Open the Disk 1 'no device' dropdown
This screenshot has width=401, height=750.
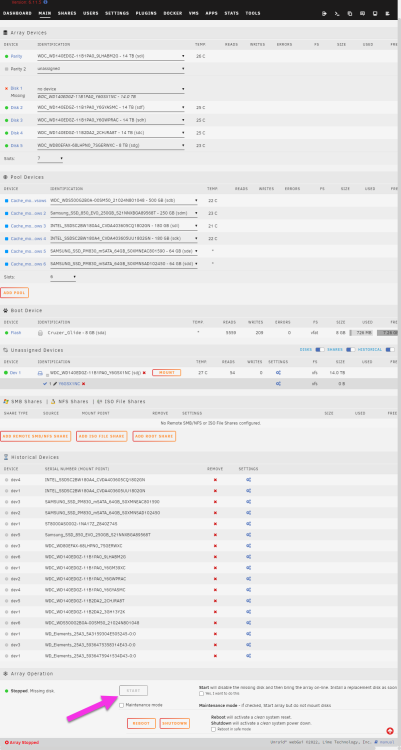(111, 89)
